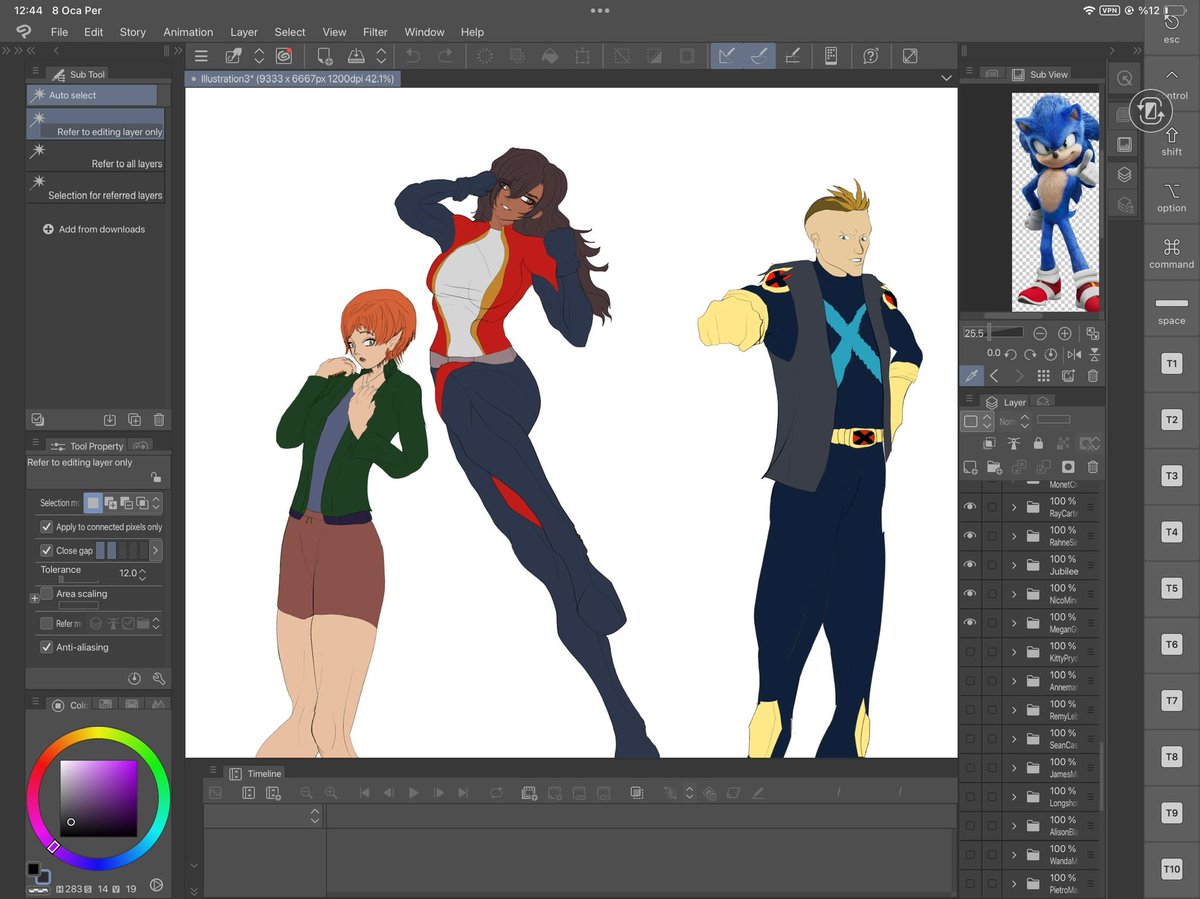This screenshot has height=899, width=1200.
Task: Expand the RayCarter layer folder
Action: [1013, 508]
